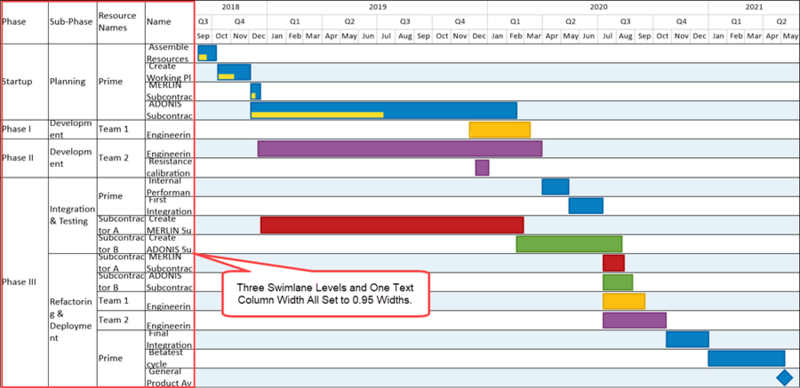Image resolution: width=800 pixels, height=388 pixels.
Task: Select the "Phase I" swimlane cell
Action: click(x=26, y=129)
